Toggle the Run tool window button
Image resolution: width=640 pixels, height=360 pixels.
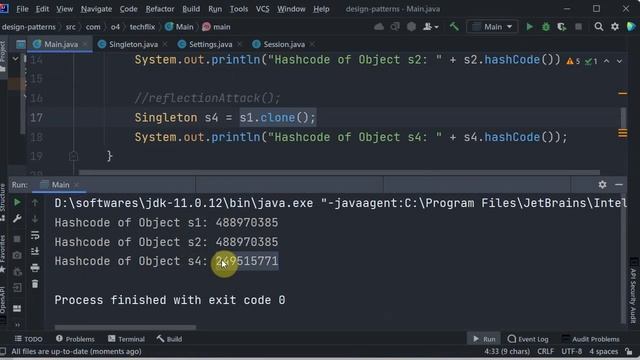click(484, 339)
